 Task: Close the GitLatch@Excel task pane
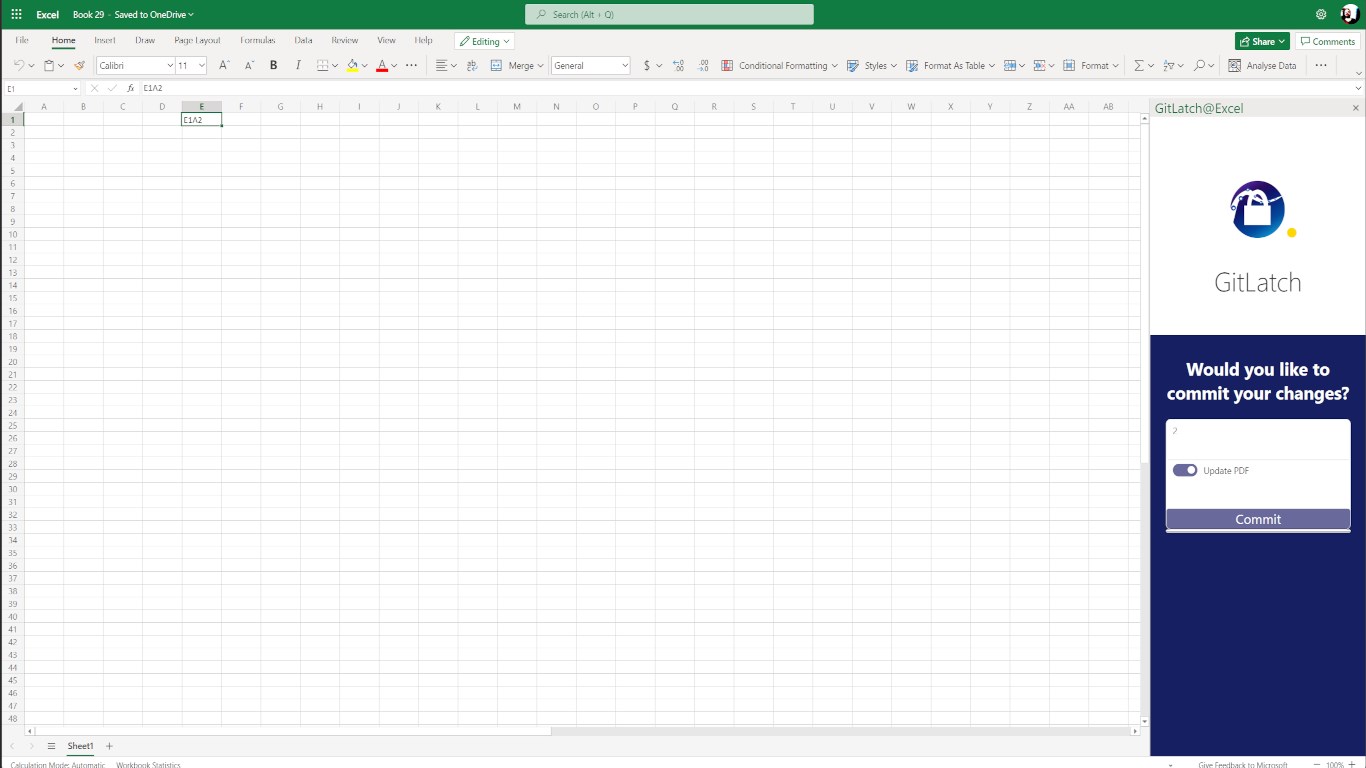click(x=1356, y=108)
